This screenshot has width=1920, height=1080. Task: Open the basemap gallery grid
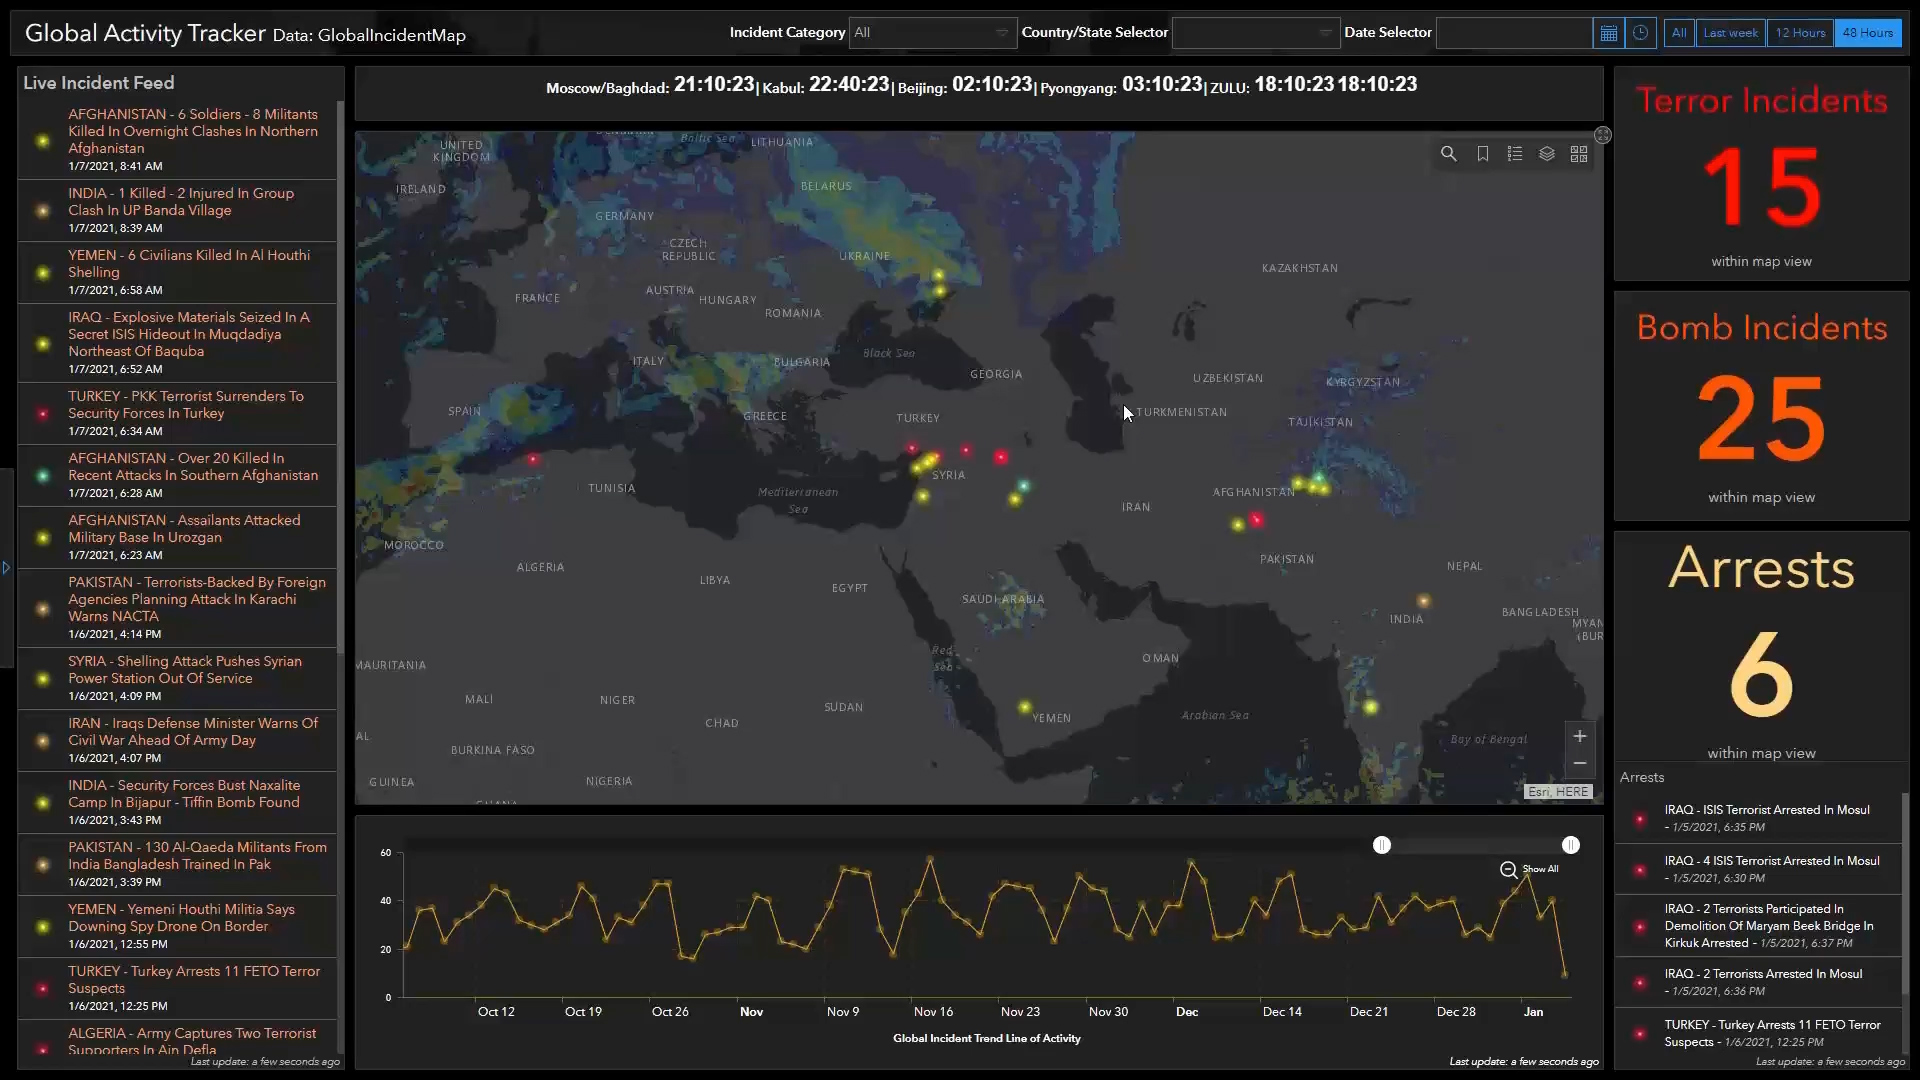point(1579,154)
